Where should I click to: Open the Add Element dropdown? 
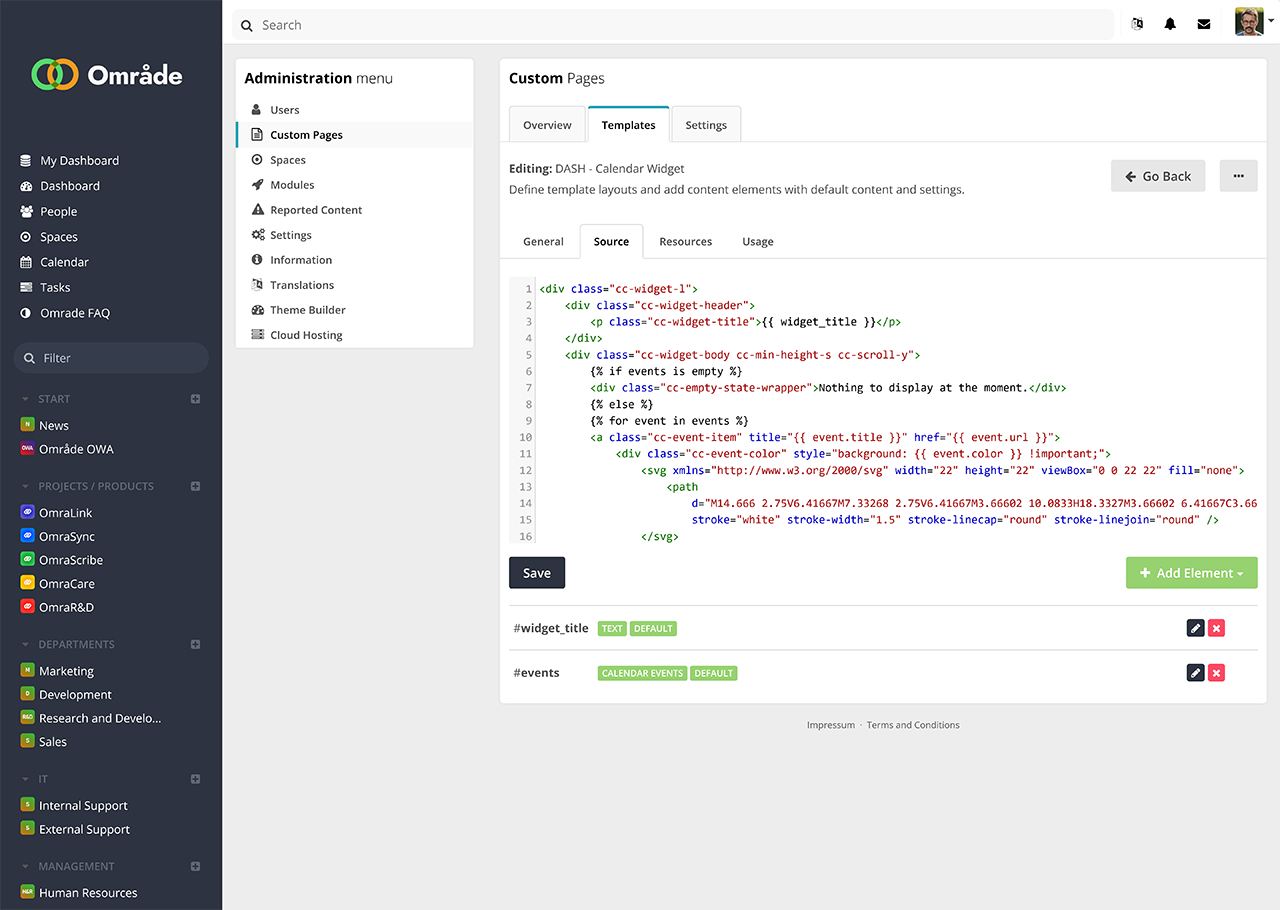pyautogui.click(x=1191, y=573)
